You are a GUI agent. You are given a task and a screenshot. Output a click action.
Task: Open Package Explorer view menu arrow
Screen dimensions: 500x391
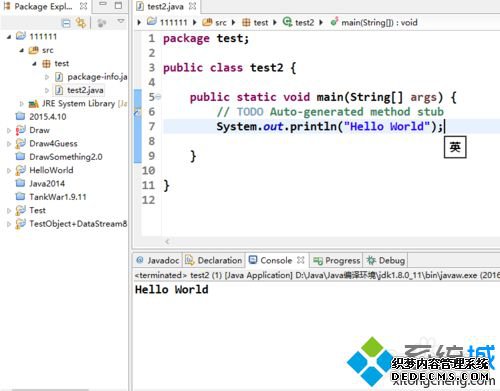click(121, 22)
